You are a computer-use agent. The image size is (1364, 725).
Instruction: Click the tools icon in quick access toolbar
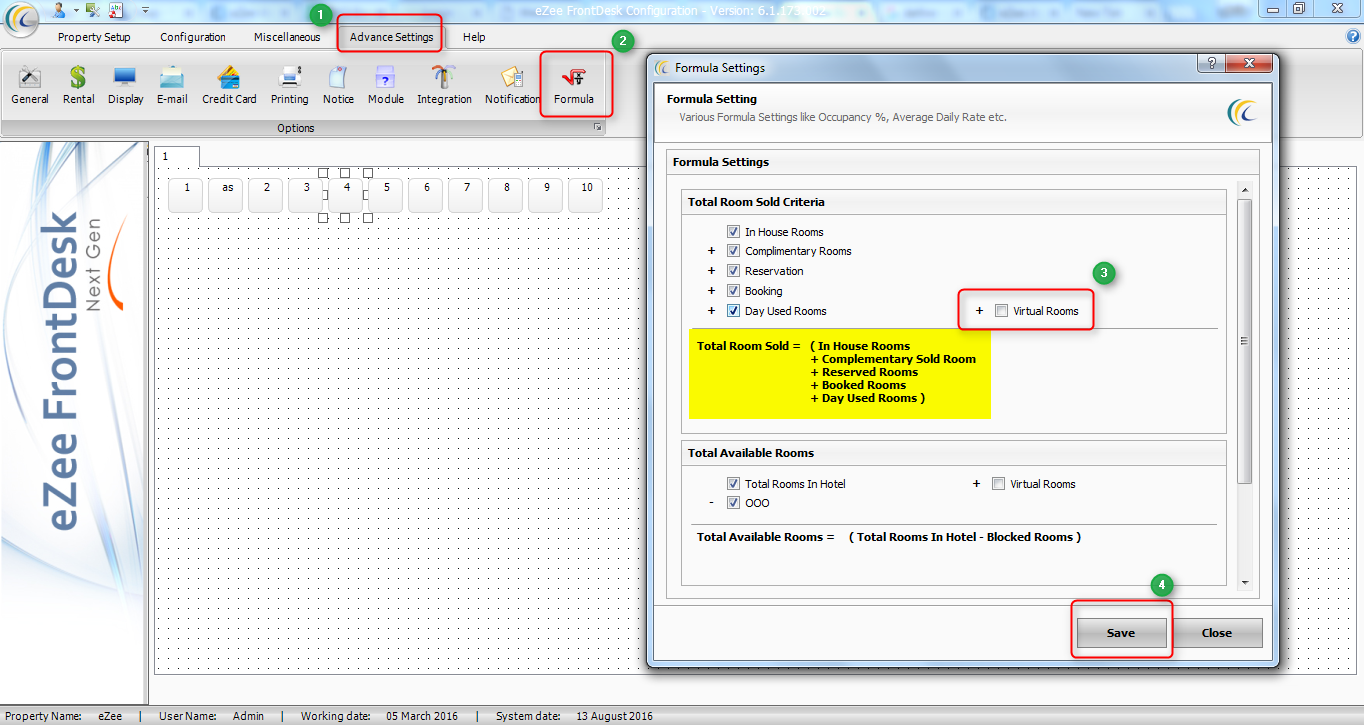click(x=92, y=9)
